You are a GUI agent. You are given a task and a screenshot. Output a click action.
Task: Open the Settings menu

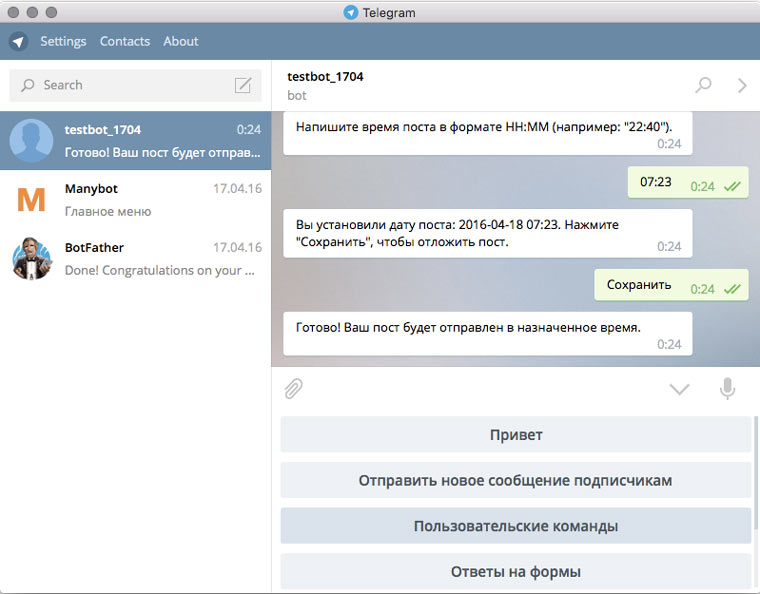[63, 42]
